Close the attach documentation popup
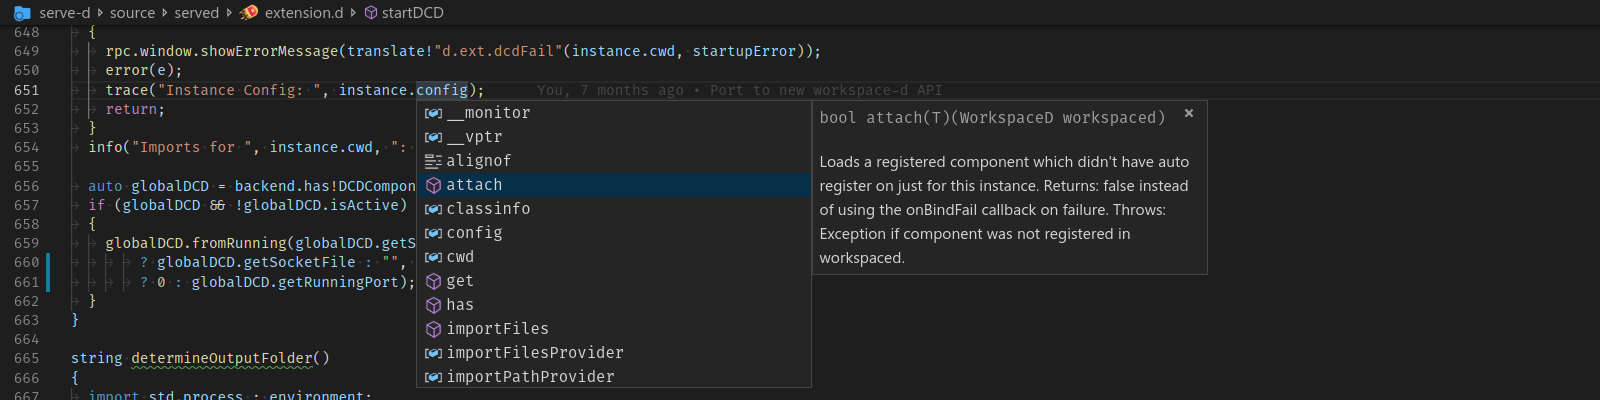The height and width of the screenshot is (400, 1600). coord(1189,114)
